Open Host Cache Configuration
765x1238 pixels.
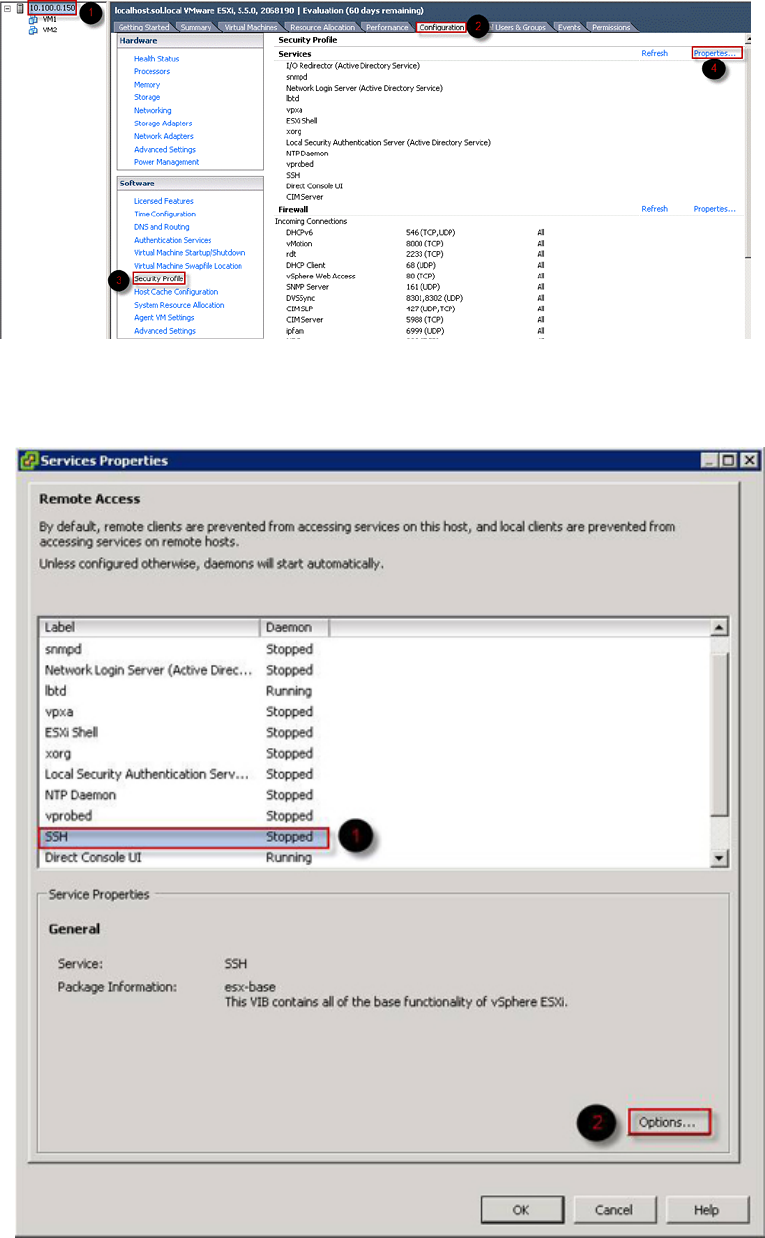click(176, 292)
